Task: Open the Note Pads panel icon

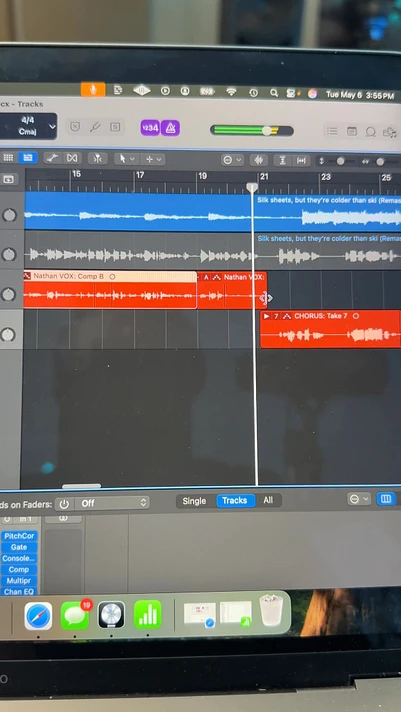Action: pyautogui.click(x=352, y=131)
